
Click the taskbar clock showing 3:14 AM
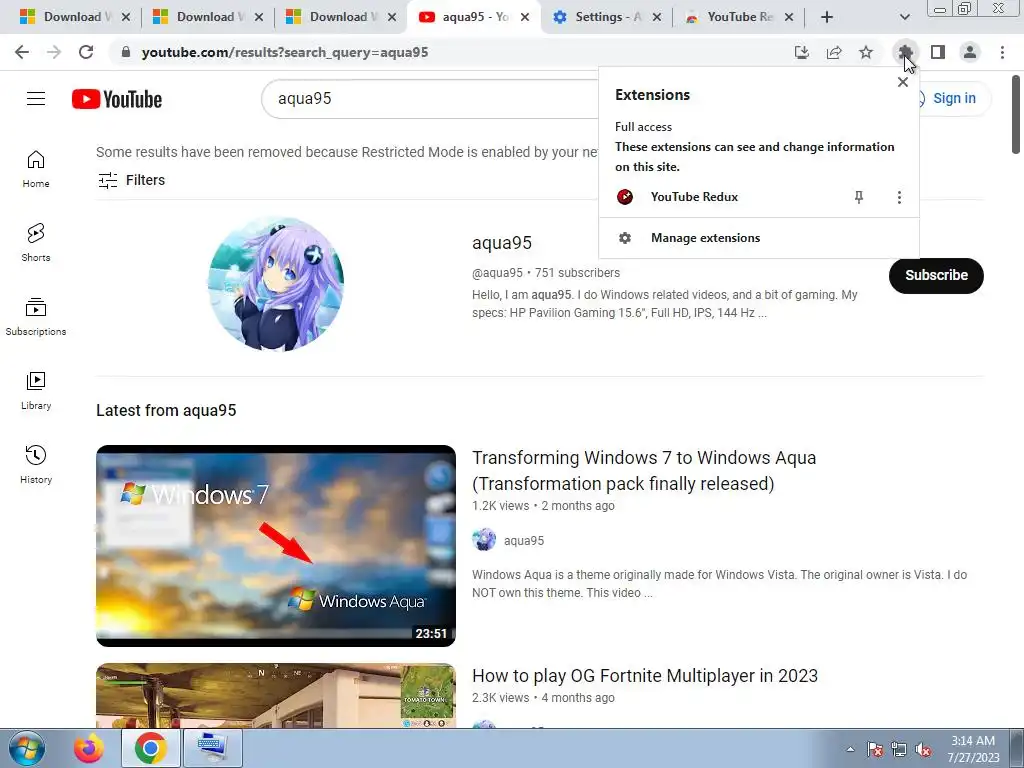point(973,749)
